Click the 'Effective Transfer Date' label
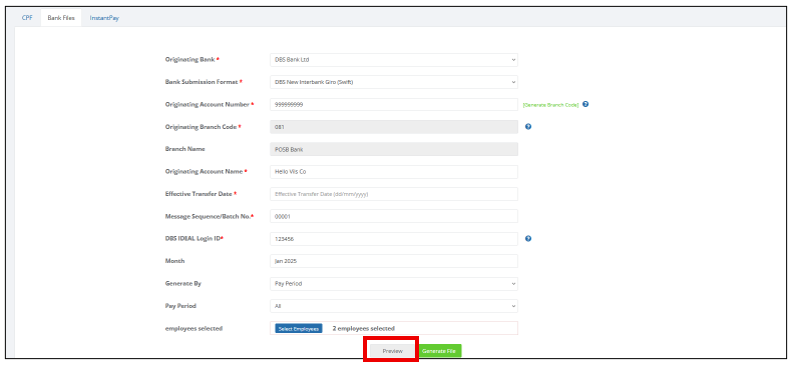The width and height of the screenshot is (791, 367). click(199, 194)
